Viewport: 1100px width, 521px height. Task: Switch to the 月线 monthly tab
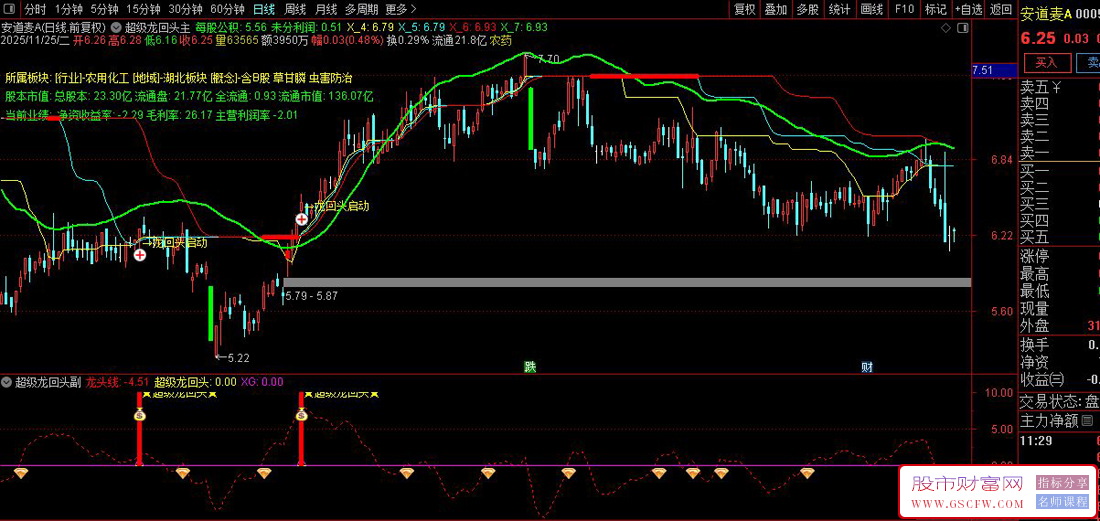[x=326, y=9]
